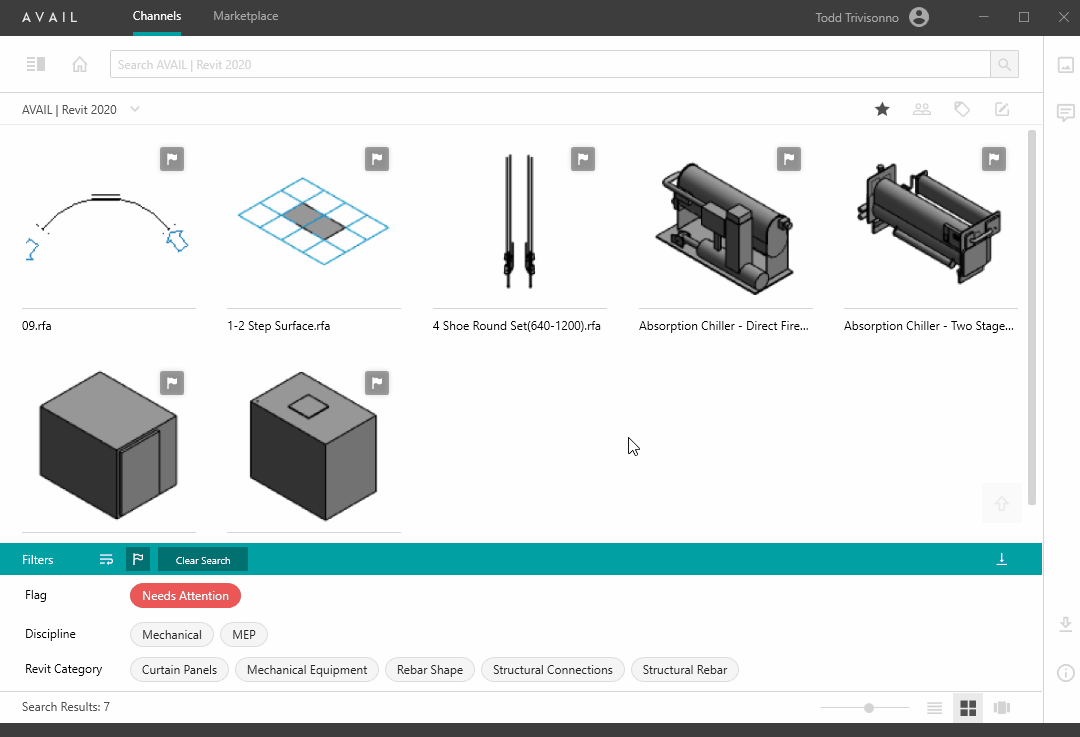Open the channel members icon

coord(922,109)
